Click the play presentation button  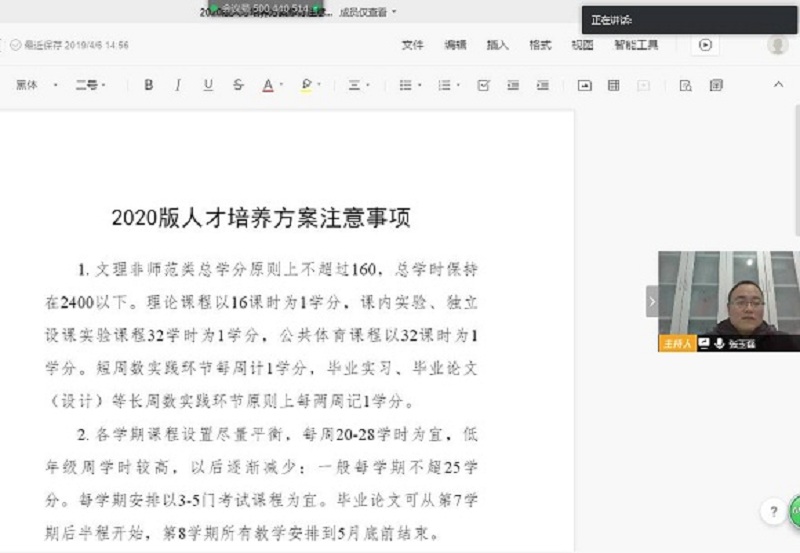tap(706, 45)
